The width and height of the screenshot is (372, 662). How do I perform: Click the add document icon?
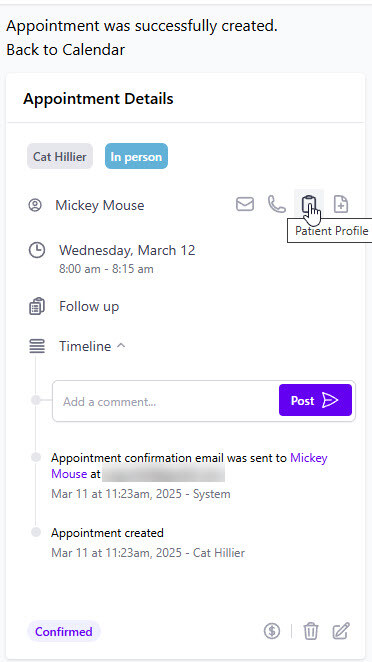341,205
